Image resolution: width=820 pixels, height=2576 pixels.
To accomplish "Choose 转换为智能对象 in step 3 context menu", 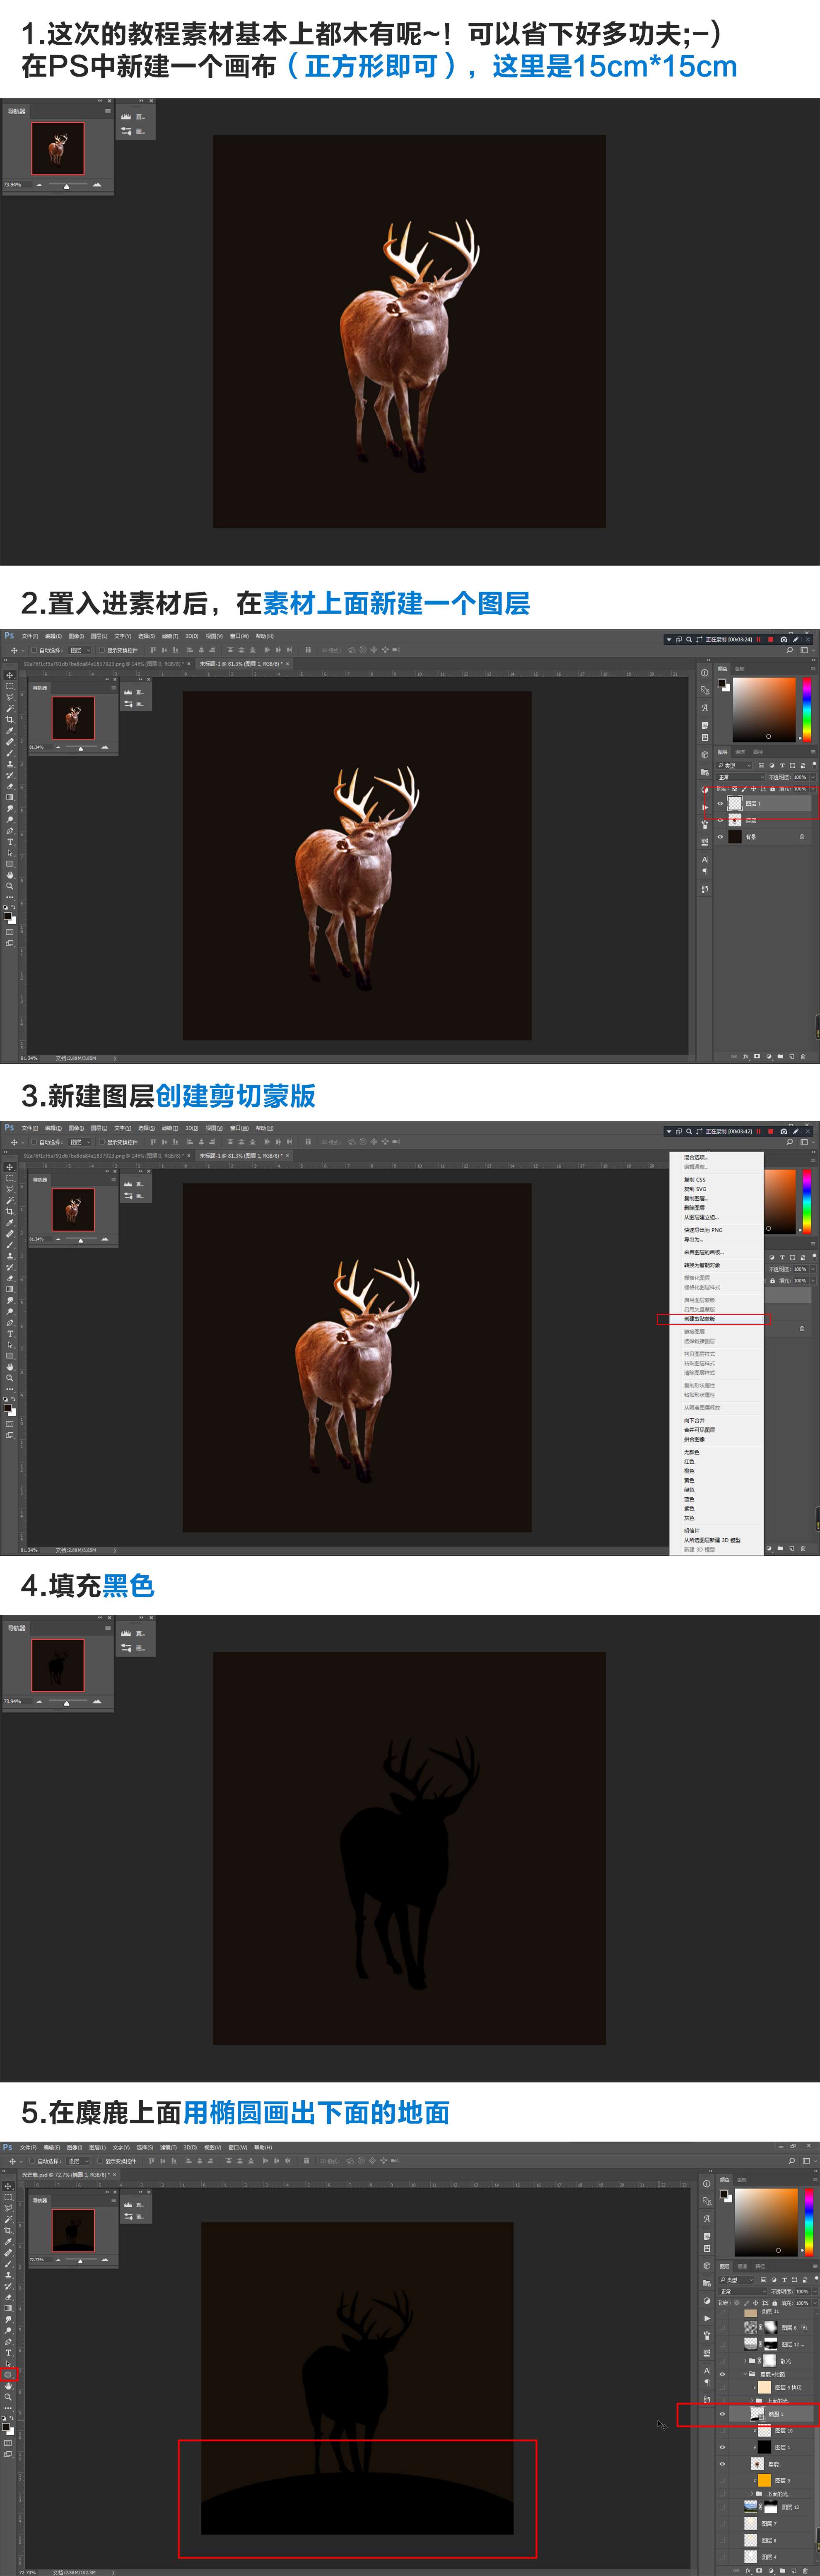I will pos(702,1265).
